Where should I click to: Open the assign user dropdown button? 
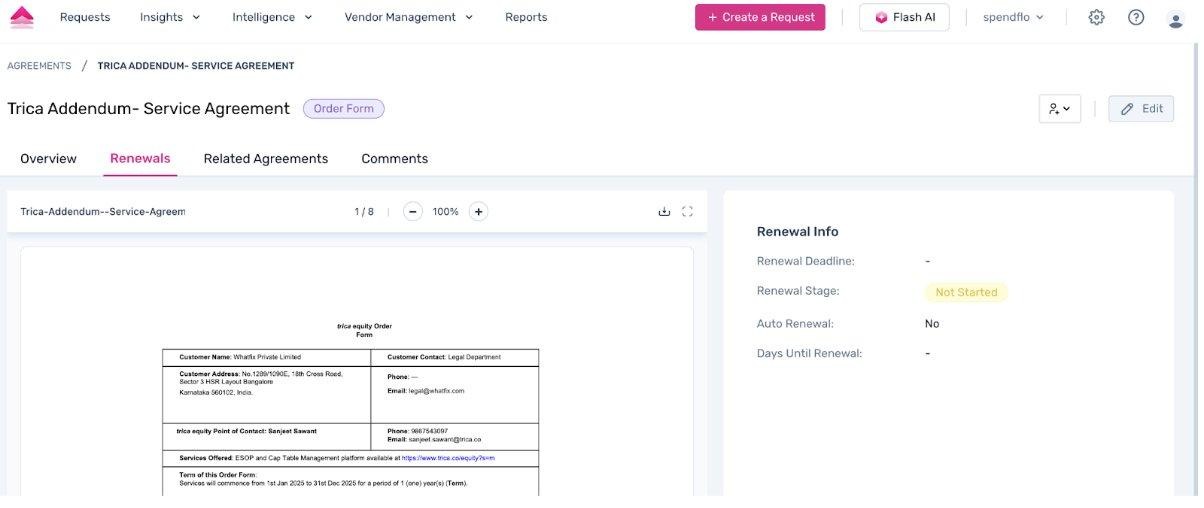[x=1060, y=109]
